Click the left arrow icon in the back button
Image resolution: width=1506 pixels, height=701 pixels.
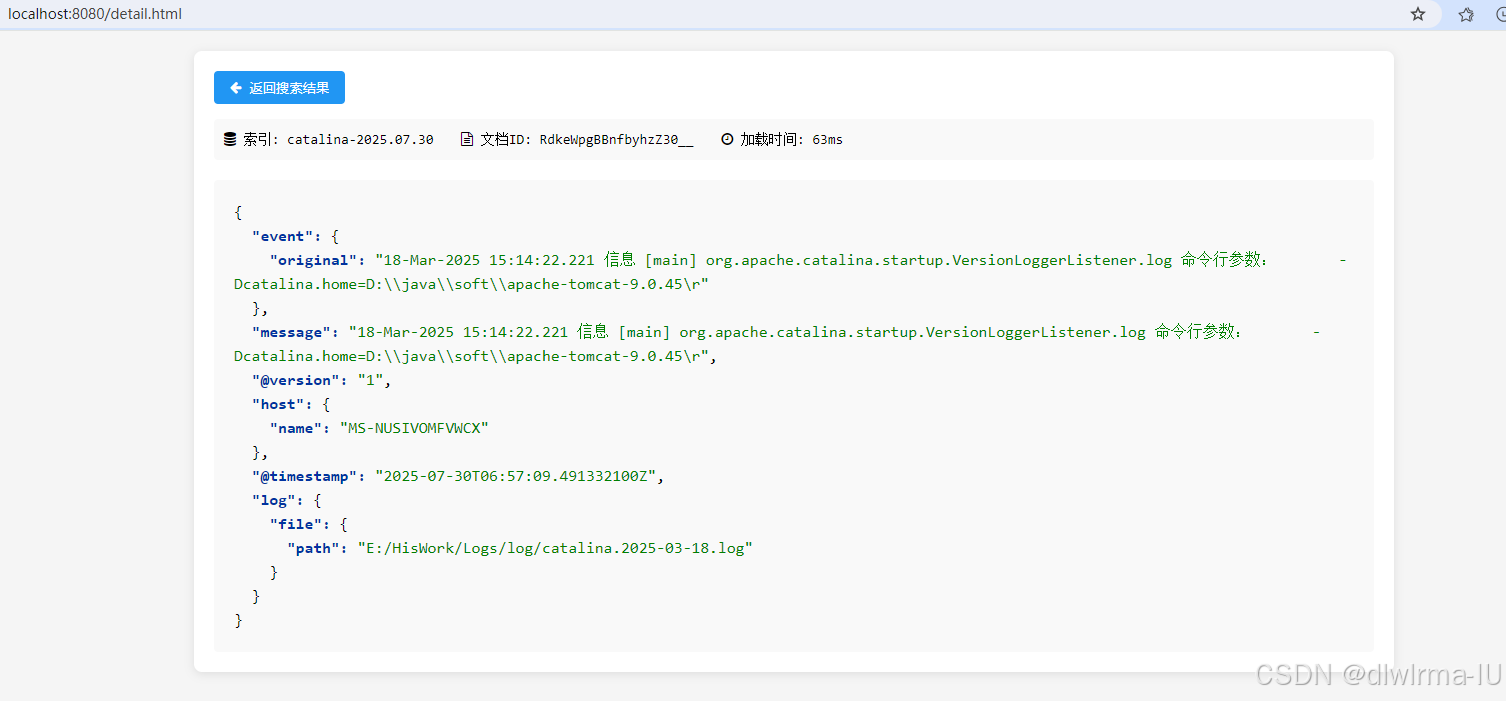coord(236,88)
